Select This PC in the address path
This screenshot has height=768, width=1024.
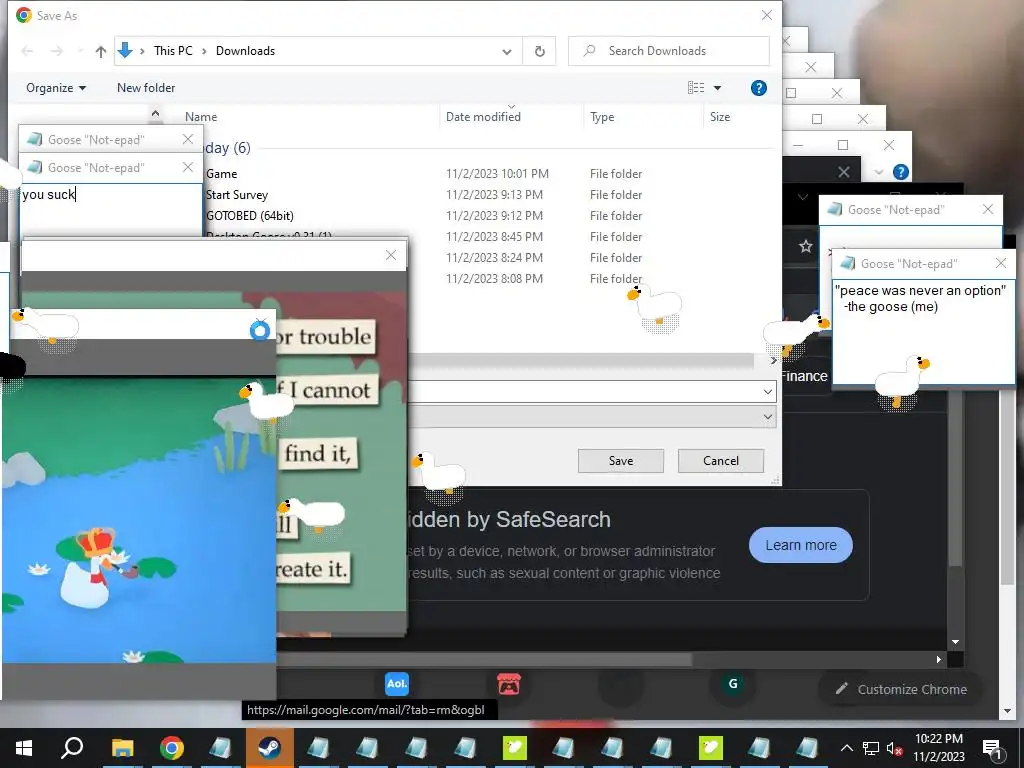click(173, 51)
